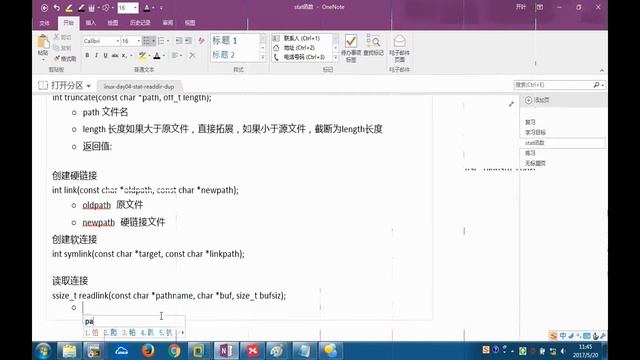Screen dimensions: 640x360
Task: Apply the yellow text highlight color
Action: pyautogui.click(x=142, y=56)
